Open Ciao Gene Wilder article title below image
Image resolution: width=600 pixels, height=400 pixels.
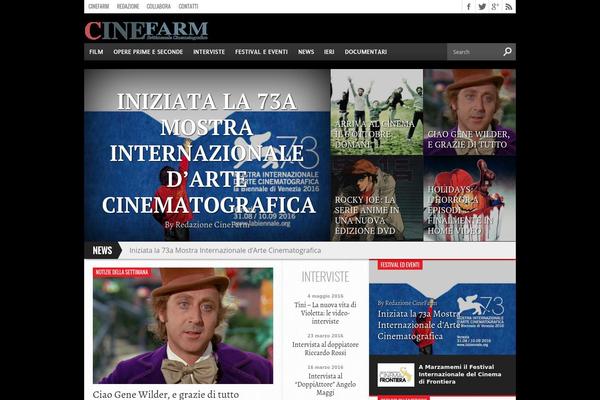166,394
